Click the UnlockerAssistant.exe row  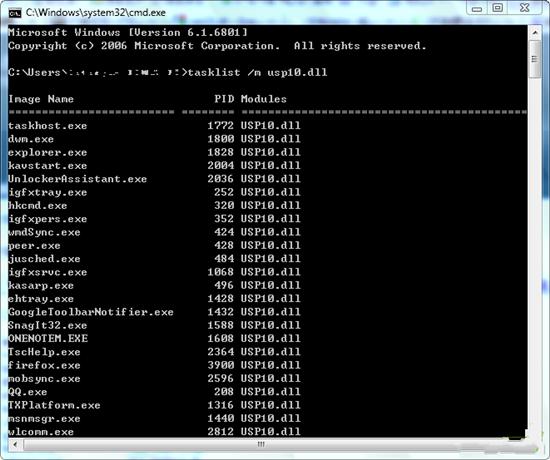coord(154,179)
